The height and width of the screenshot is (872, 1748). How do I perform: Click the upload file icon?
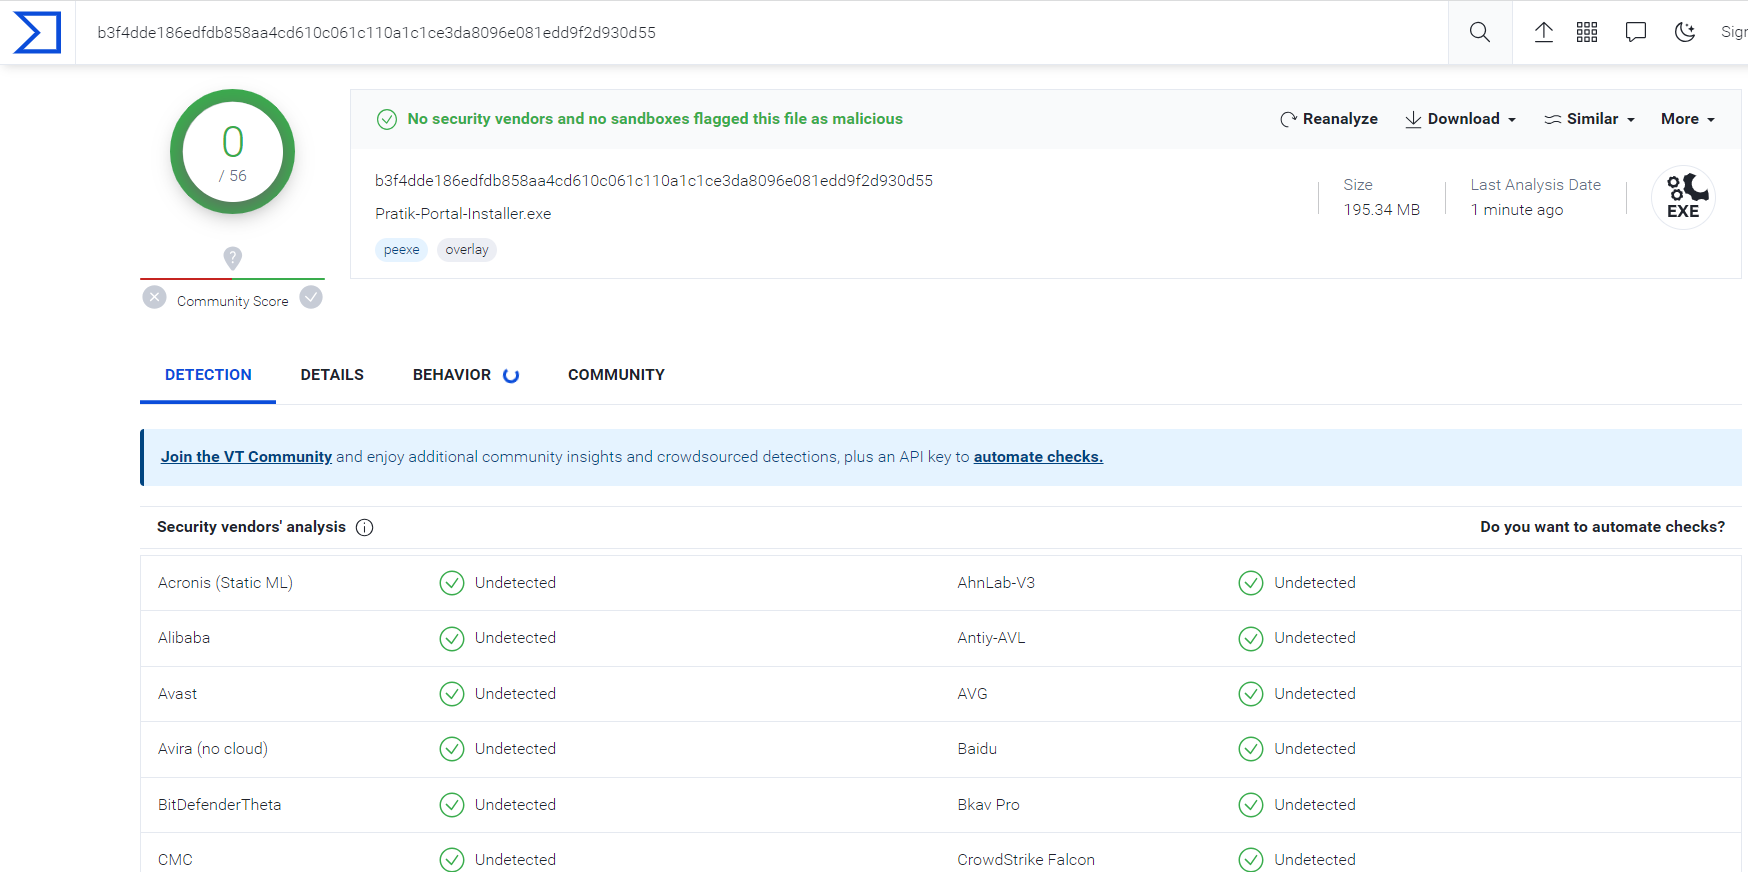[1543, 33]
